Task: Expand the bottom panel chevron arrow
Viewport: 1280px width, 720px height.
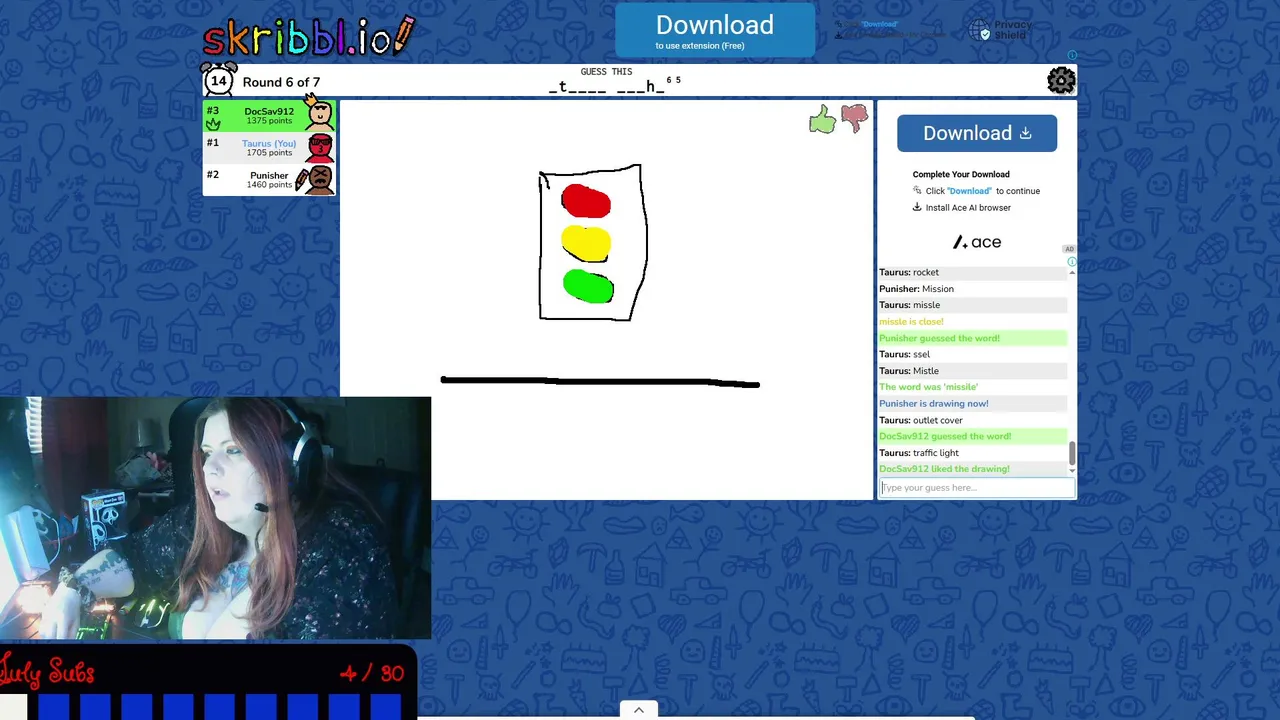Action: [x=639, y=710]
